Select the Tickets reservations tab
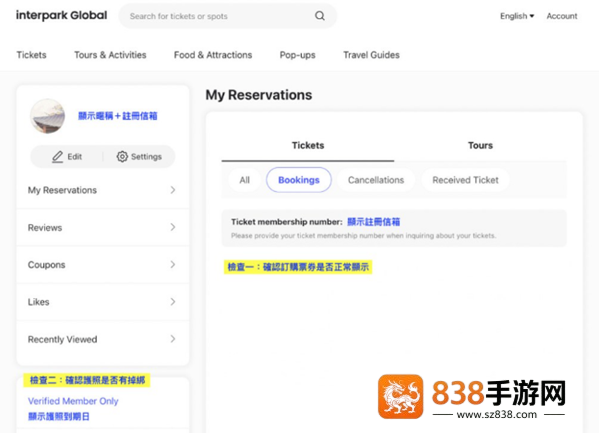 (x=308, y=145)
